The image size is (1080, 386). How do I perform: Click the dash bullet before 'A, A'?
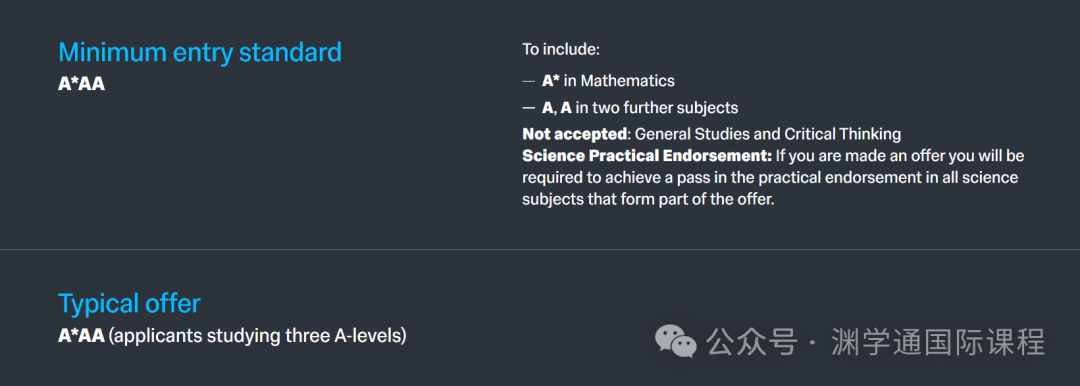(528, 108)
